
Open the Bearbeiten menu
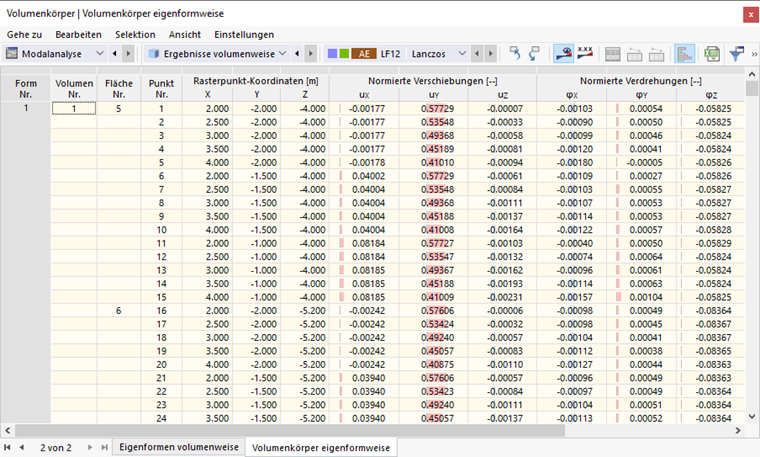click(79, 34)
